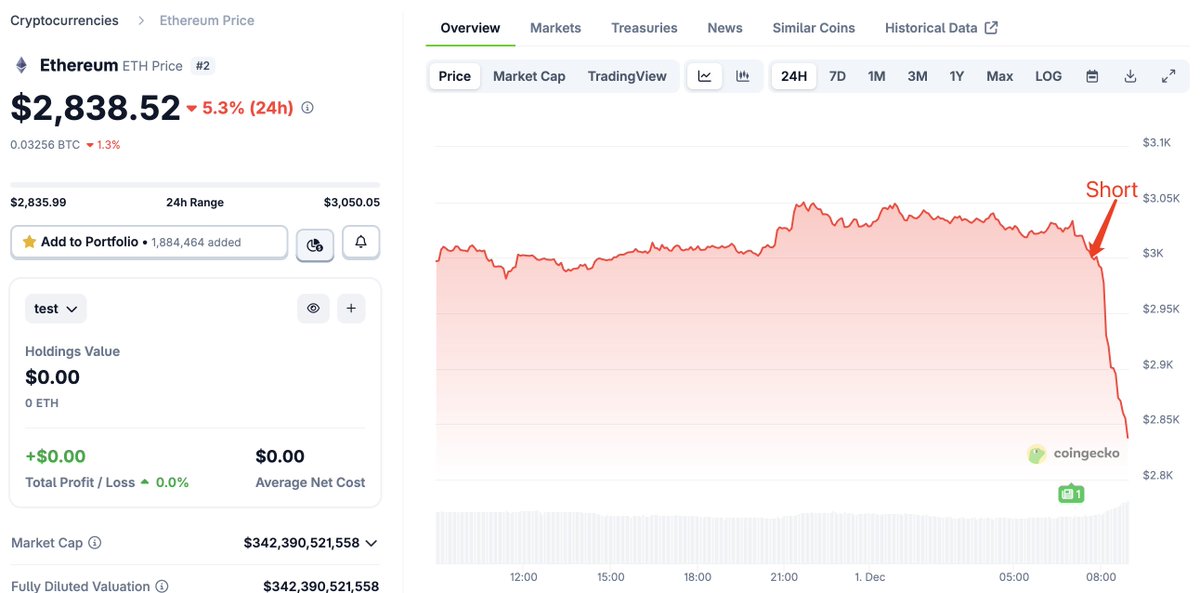Expand the Market Cap value chevron
Image resolution: width=1200 pixels, height=593 pixels.
pos(371,542)
